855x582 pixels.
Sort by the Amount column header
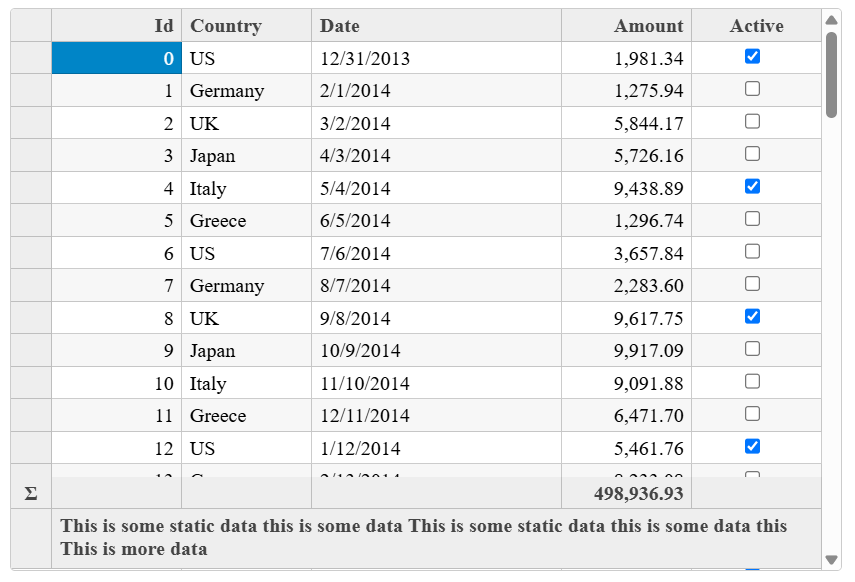tap(627, 26)
